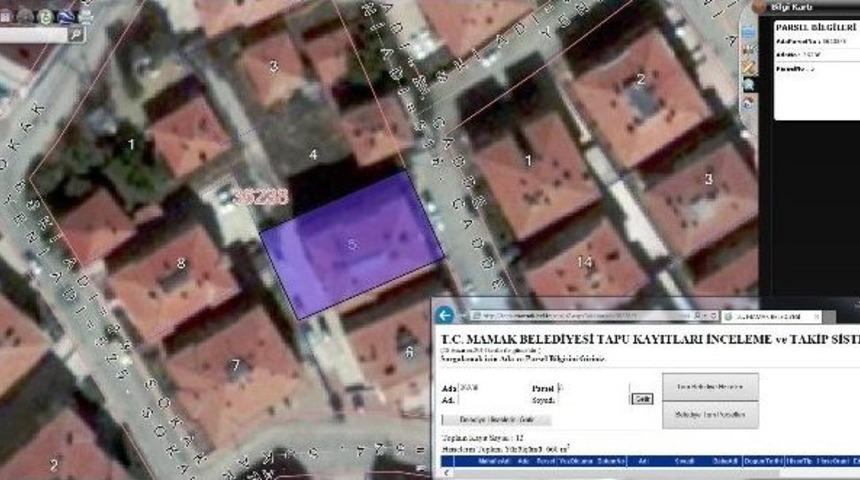Click the magnifier search button beside the map search box
The height and width of the screenshot is (480, 860).
(76, 35)
